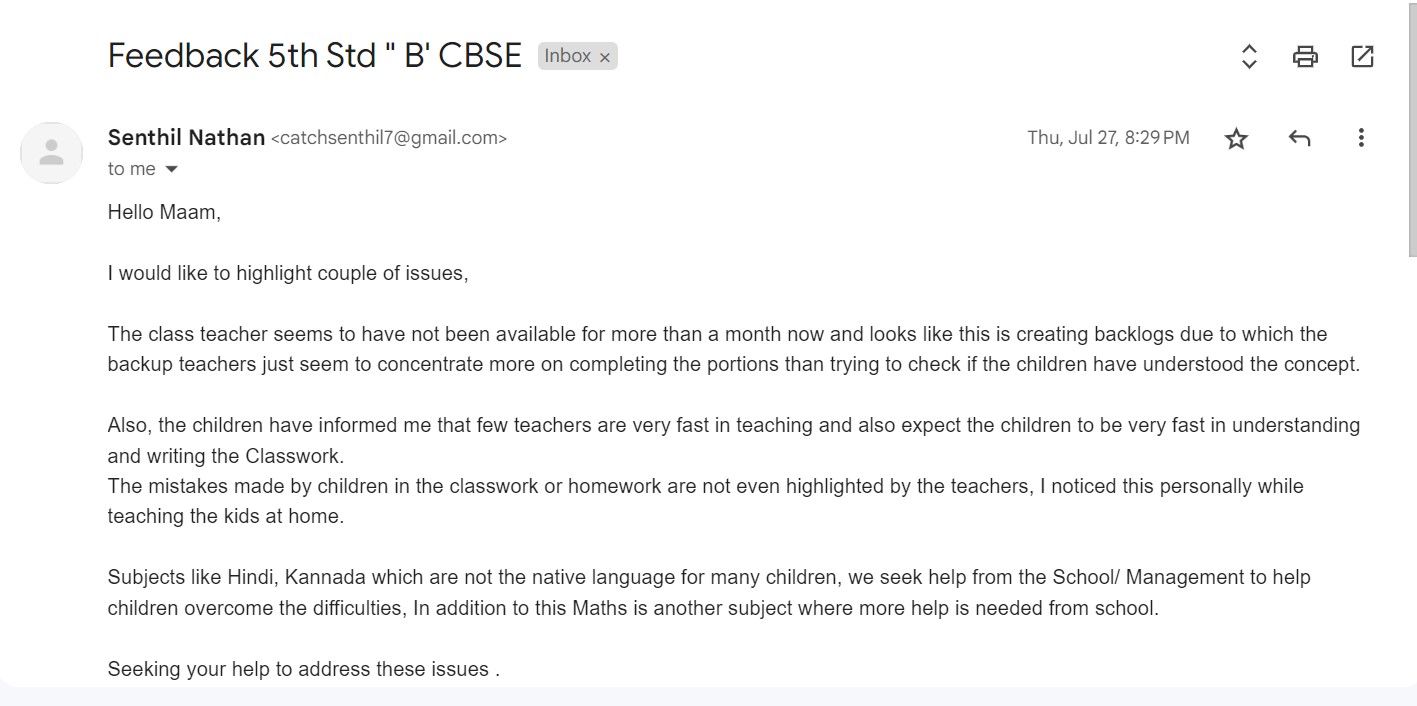This screenshot has width=1417, height=706.
Task: Click the sender name Senthil Nathan
Action: (x=186, y=138)
